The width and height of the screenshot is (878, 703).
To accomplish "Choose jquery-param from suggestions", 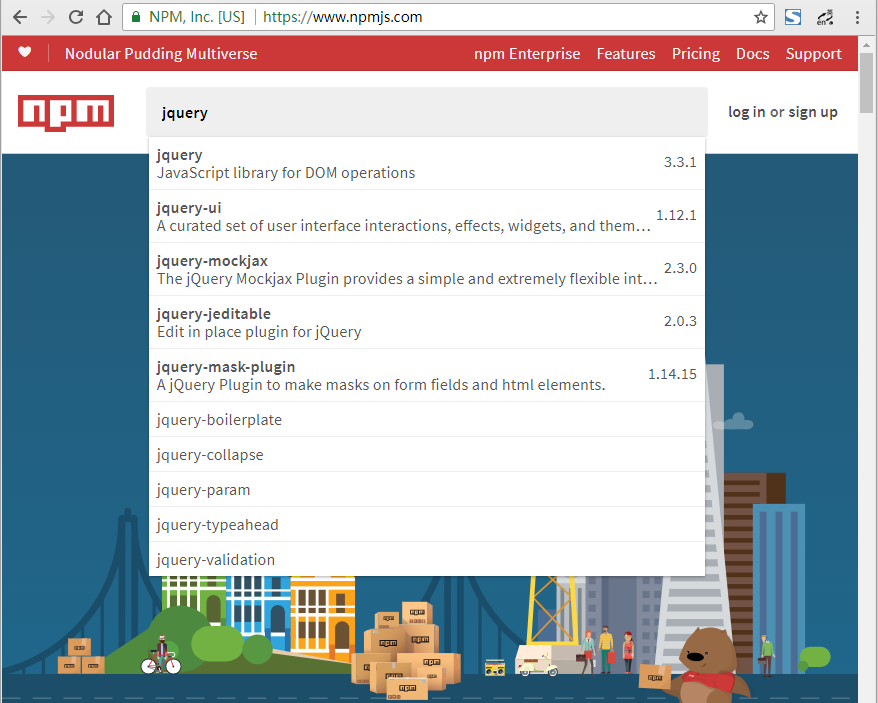I will 427,490.
